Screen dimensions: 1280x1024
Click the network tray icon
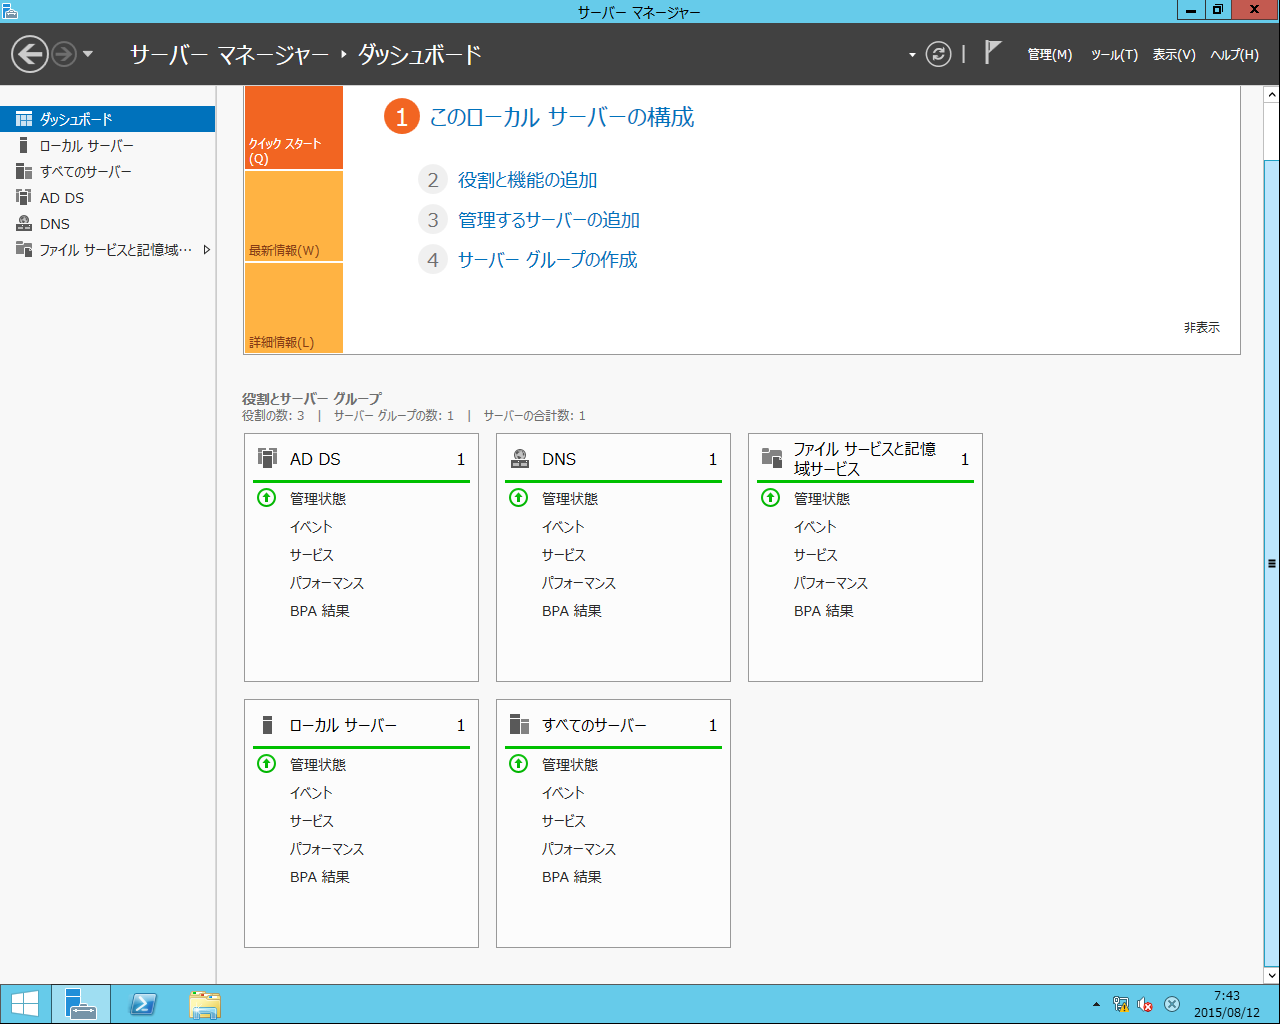[x=1121, y=1004]
